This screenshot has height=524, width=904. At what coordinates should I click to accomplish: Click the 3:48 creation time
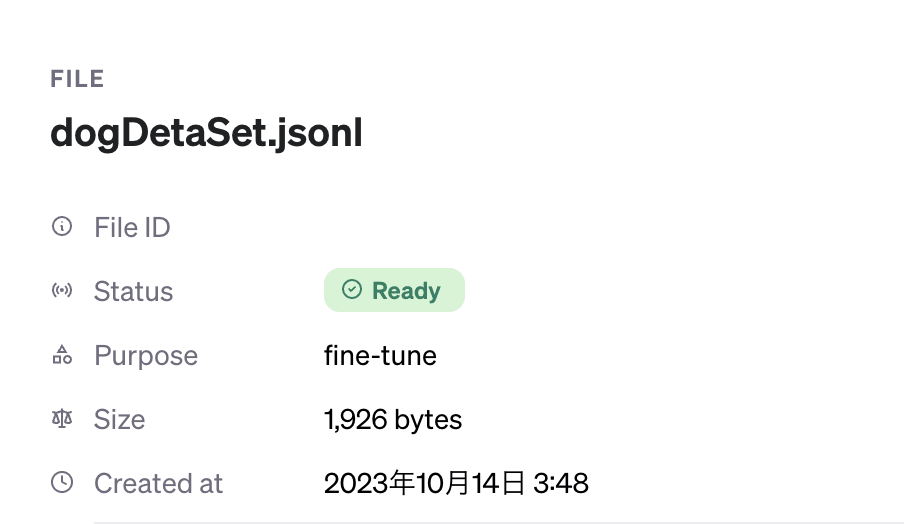561,484
